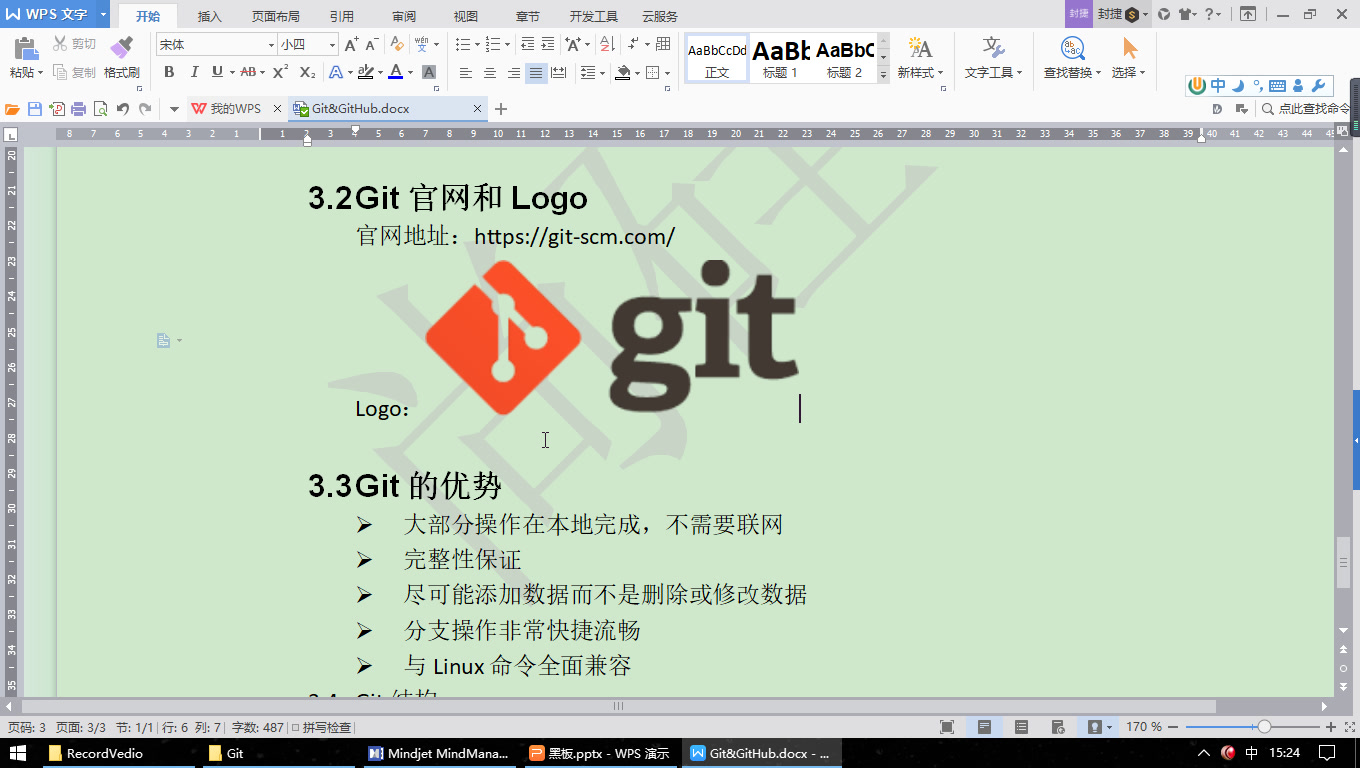The width and height of the screenshot is (1360, 768).
Task: Expand the highlight color dropdown arrow
Action: coord(379,73)
